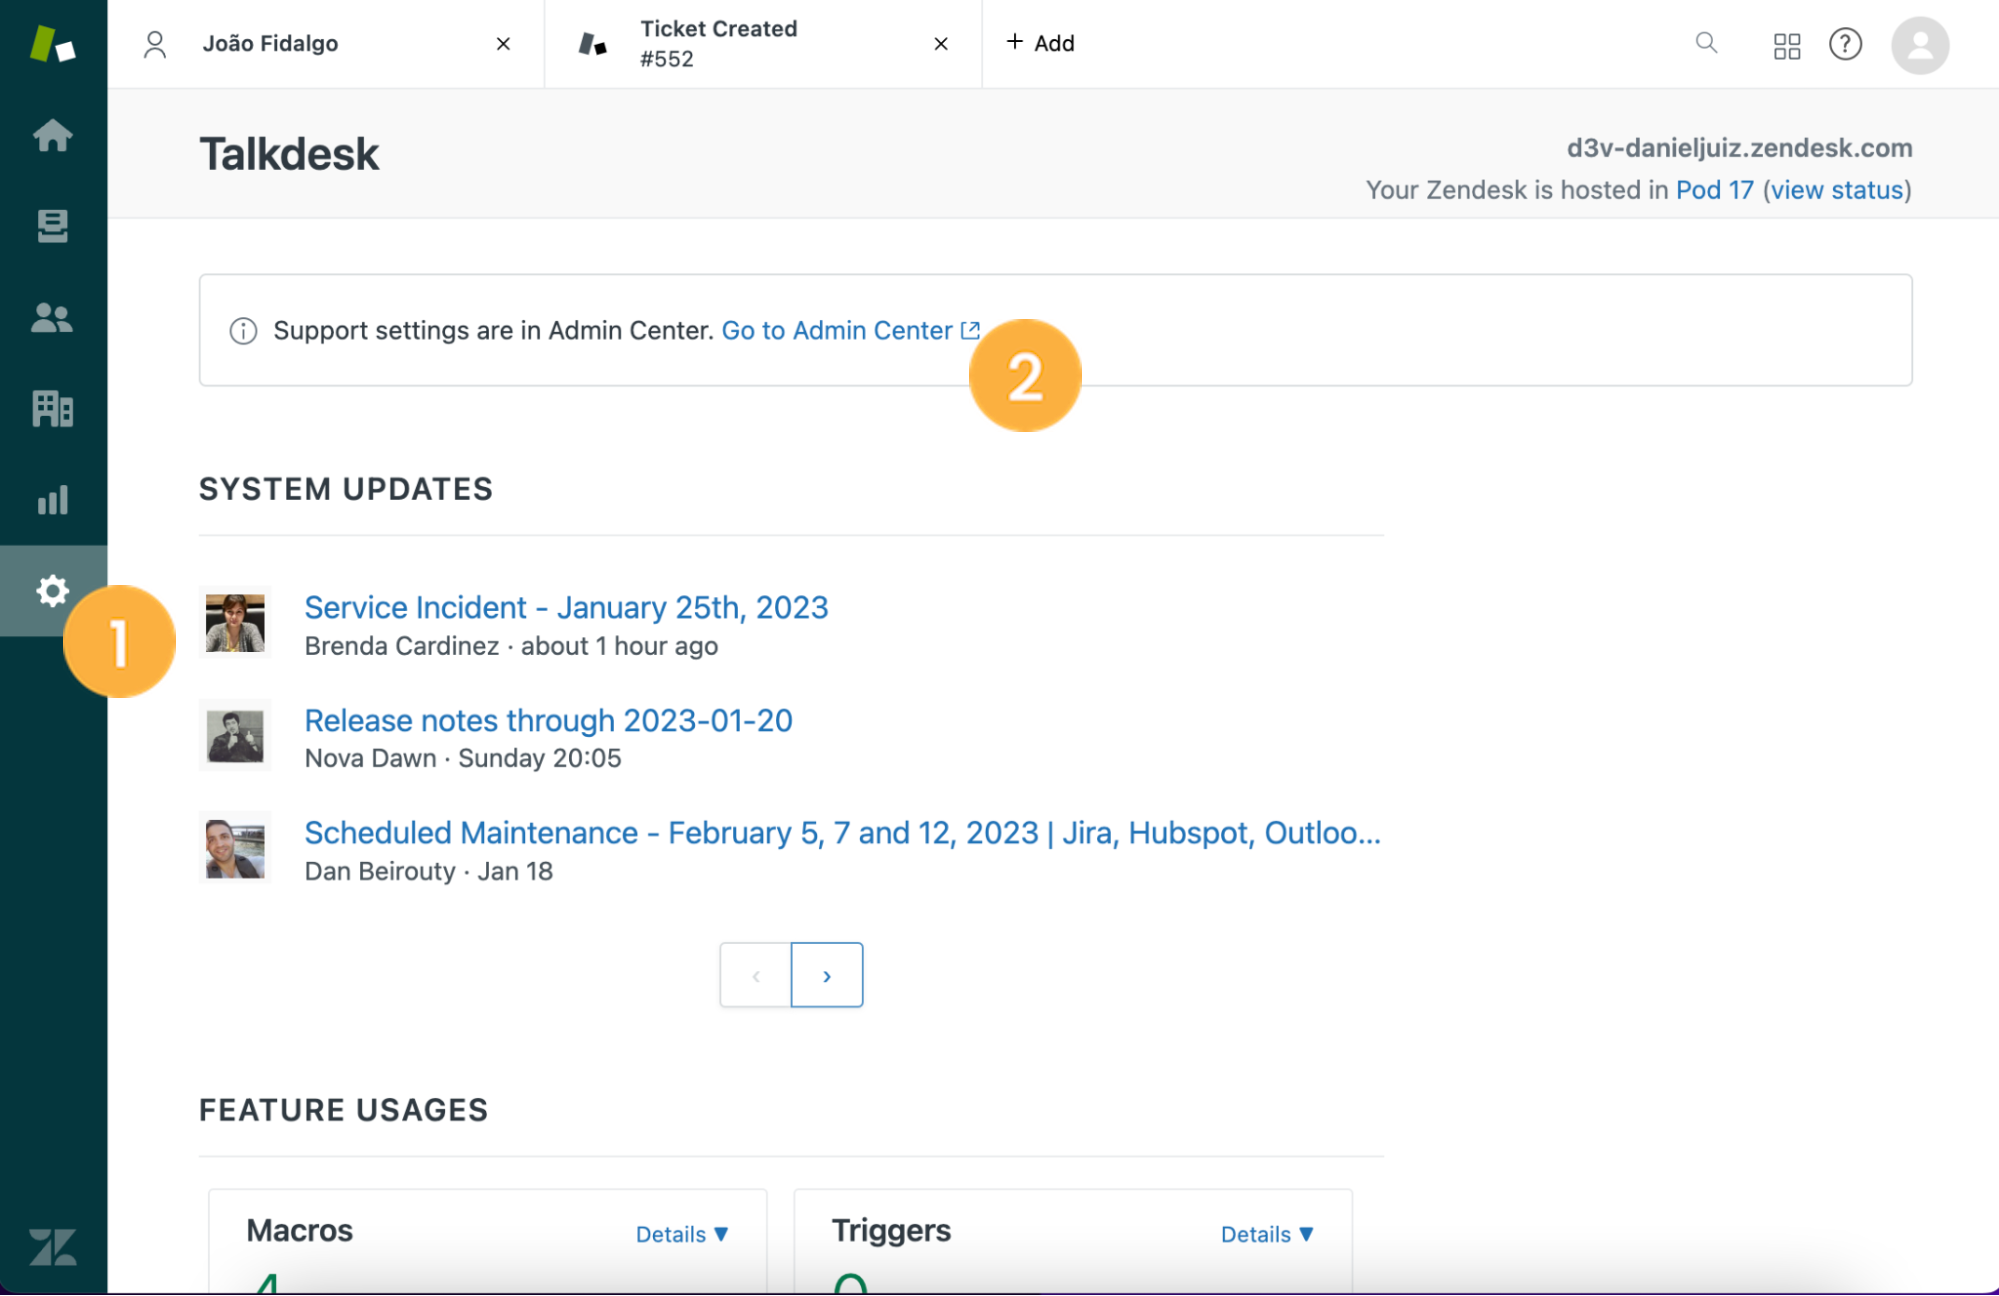Open the Help question mark icon

point(1845,44)
